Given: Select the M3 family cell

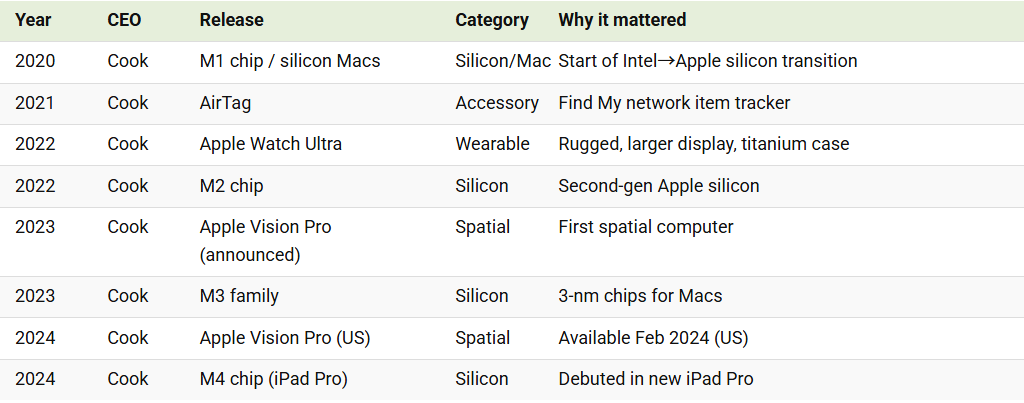Looking at the screenshot, I should click(239, 296).
